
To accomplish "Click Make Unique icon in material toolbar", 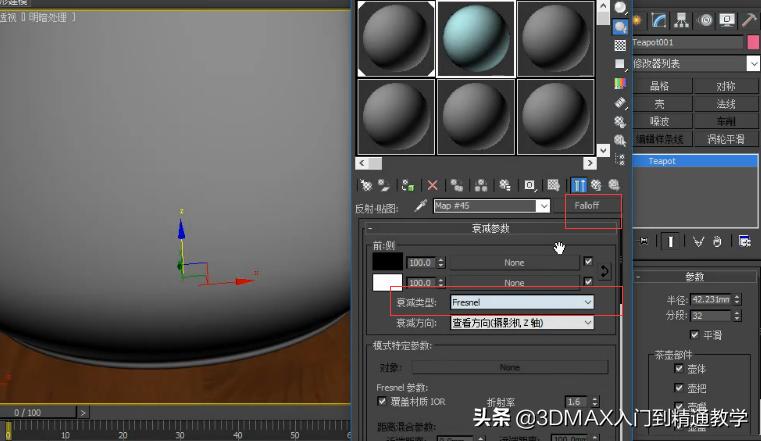I will point(481,185).
